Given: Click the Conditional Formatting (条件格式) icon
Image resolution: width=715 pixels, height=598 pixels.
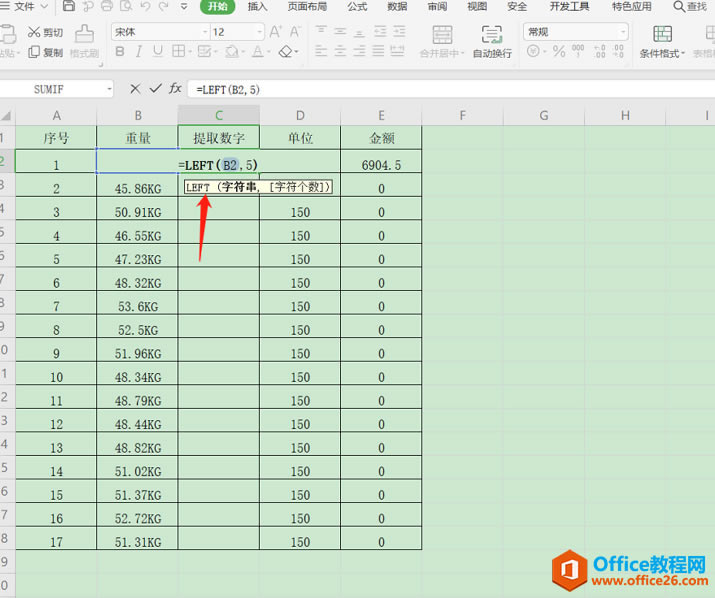Looking at the screenshot, I should tap(662, 35).
